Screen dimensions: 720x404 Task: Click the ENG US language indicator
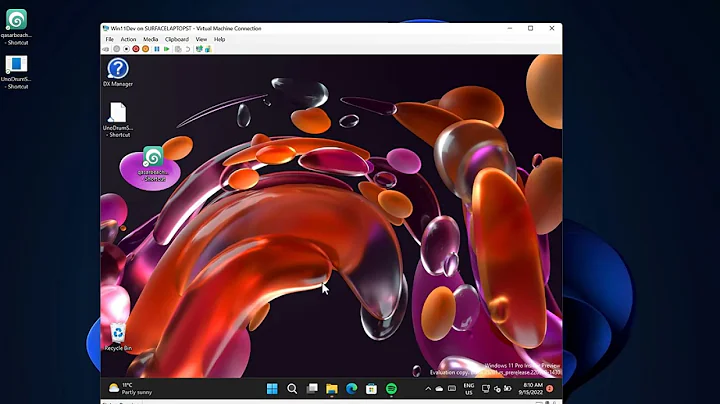point(468,389)
